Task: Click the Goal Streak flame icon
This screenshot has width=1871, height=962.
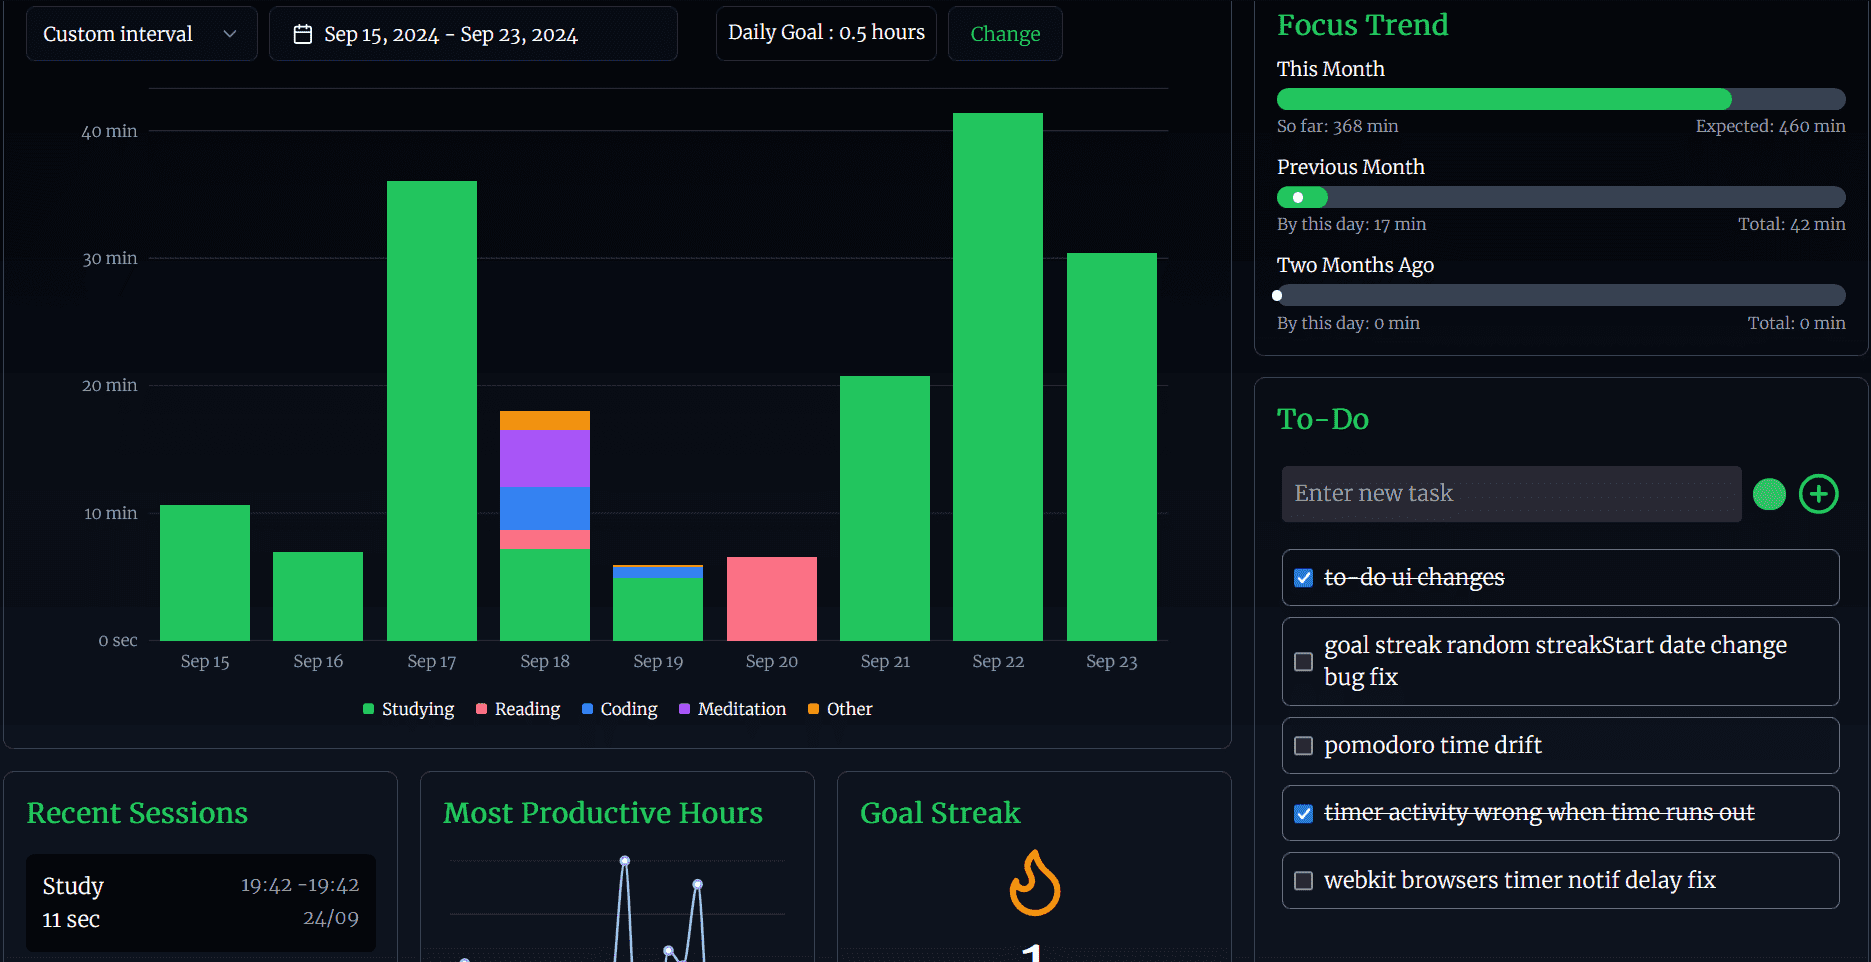Action: pyautogui.click(x=1034, y=883)
